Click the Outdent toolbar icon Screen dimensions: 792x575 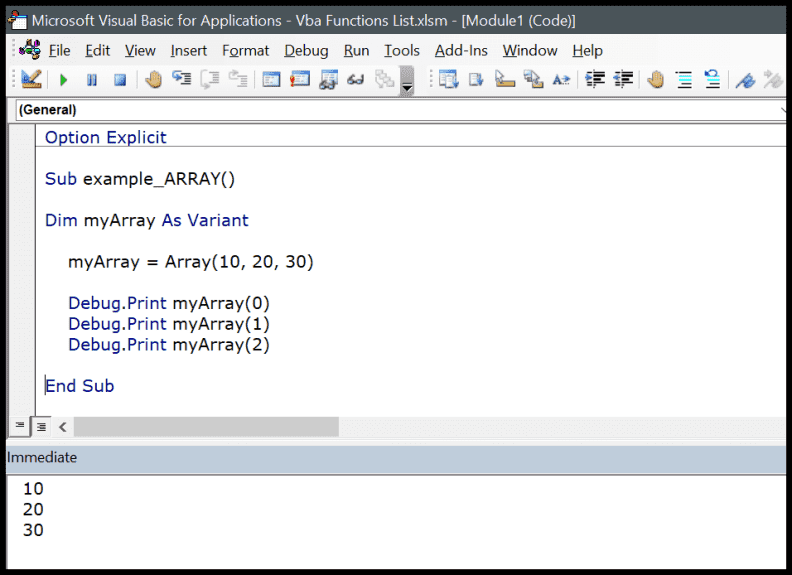click(x=624, y=80)
